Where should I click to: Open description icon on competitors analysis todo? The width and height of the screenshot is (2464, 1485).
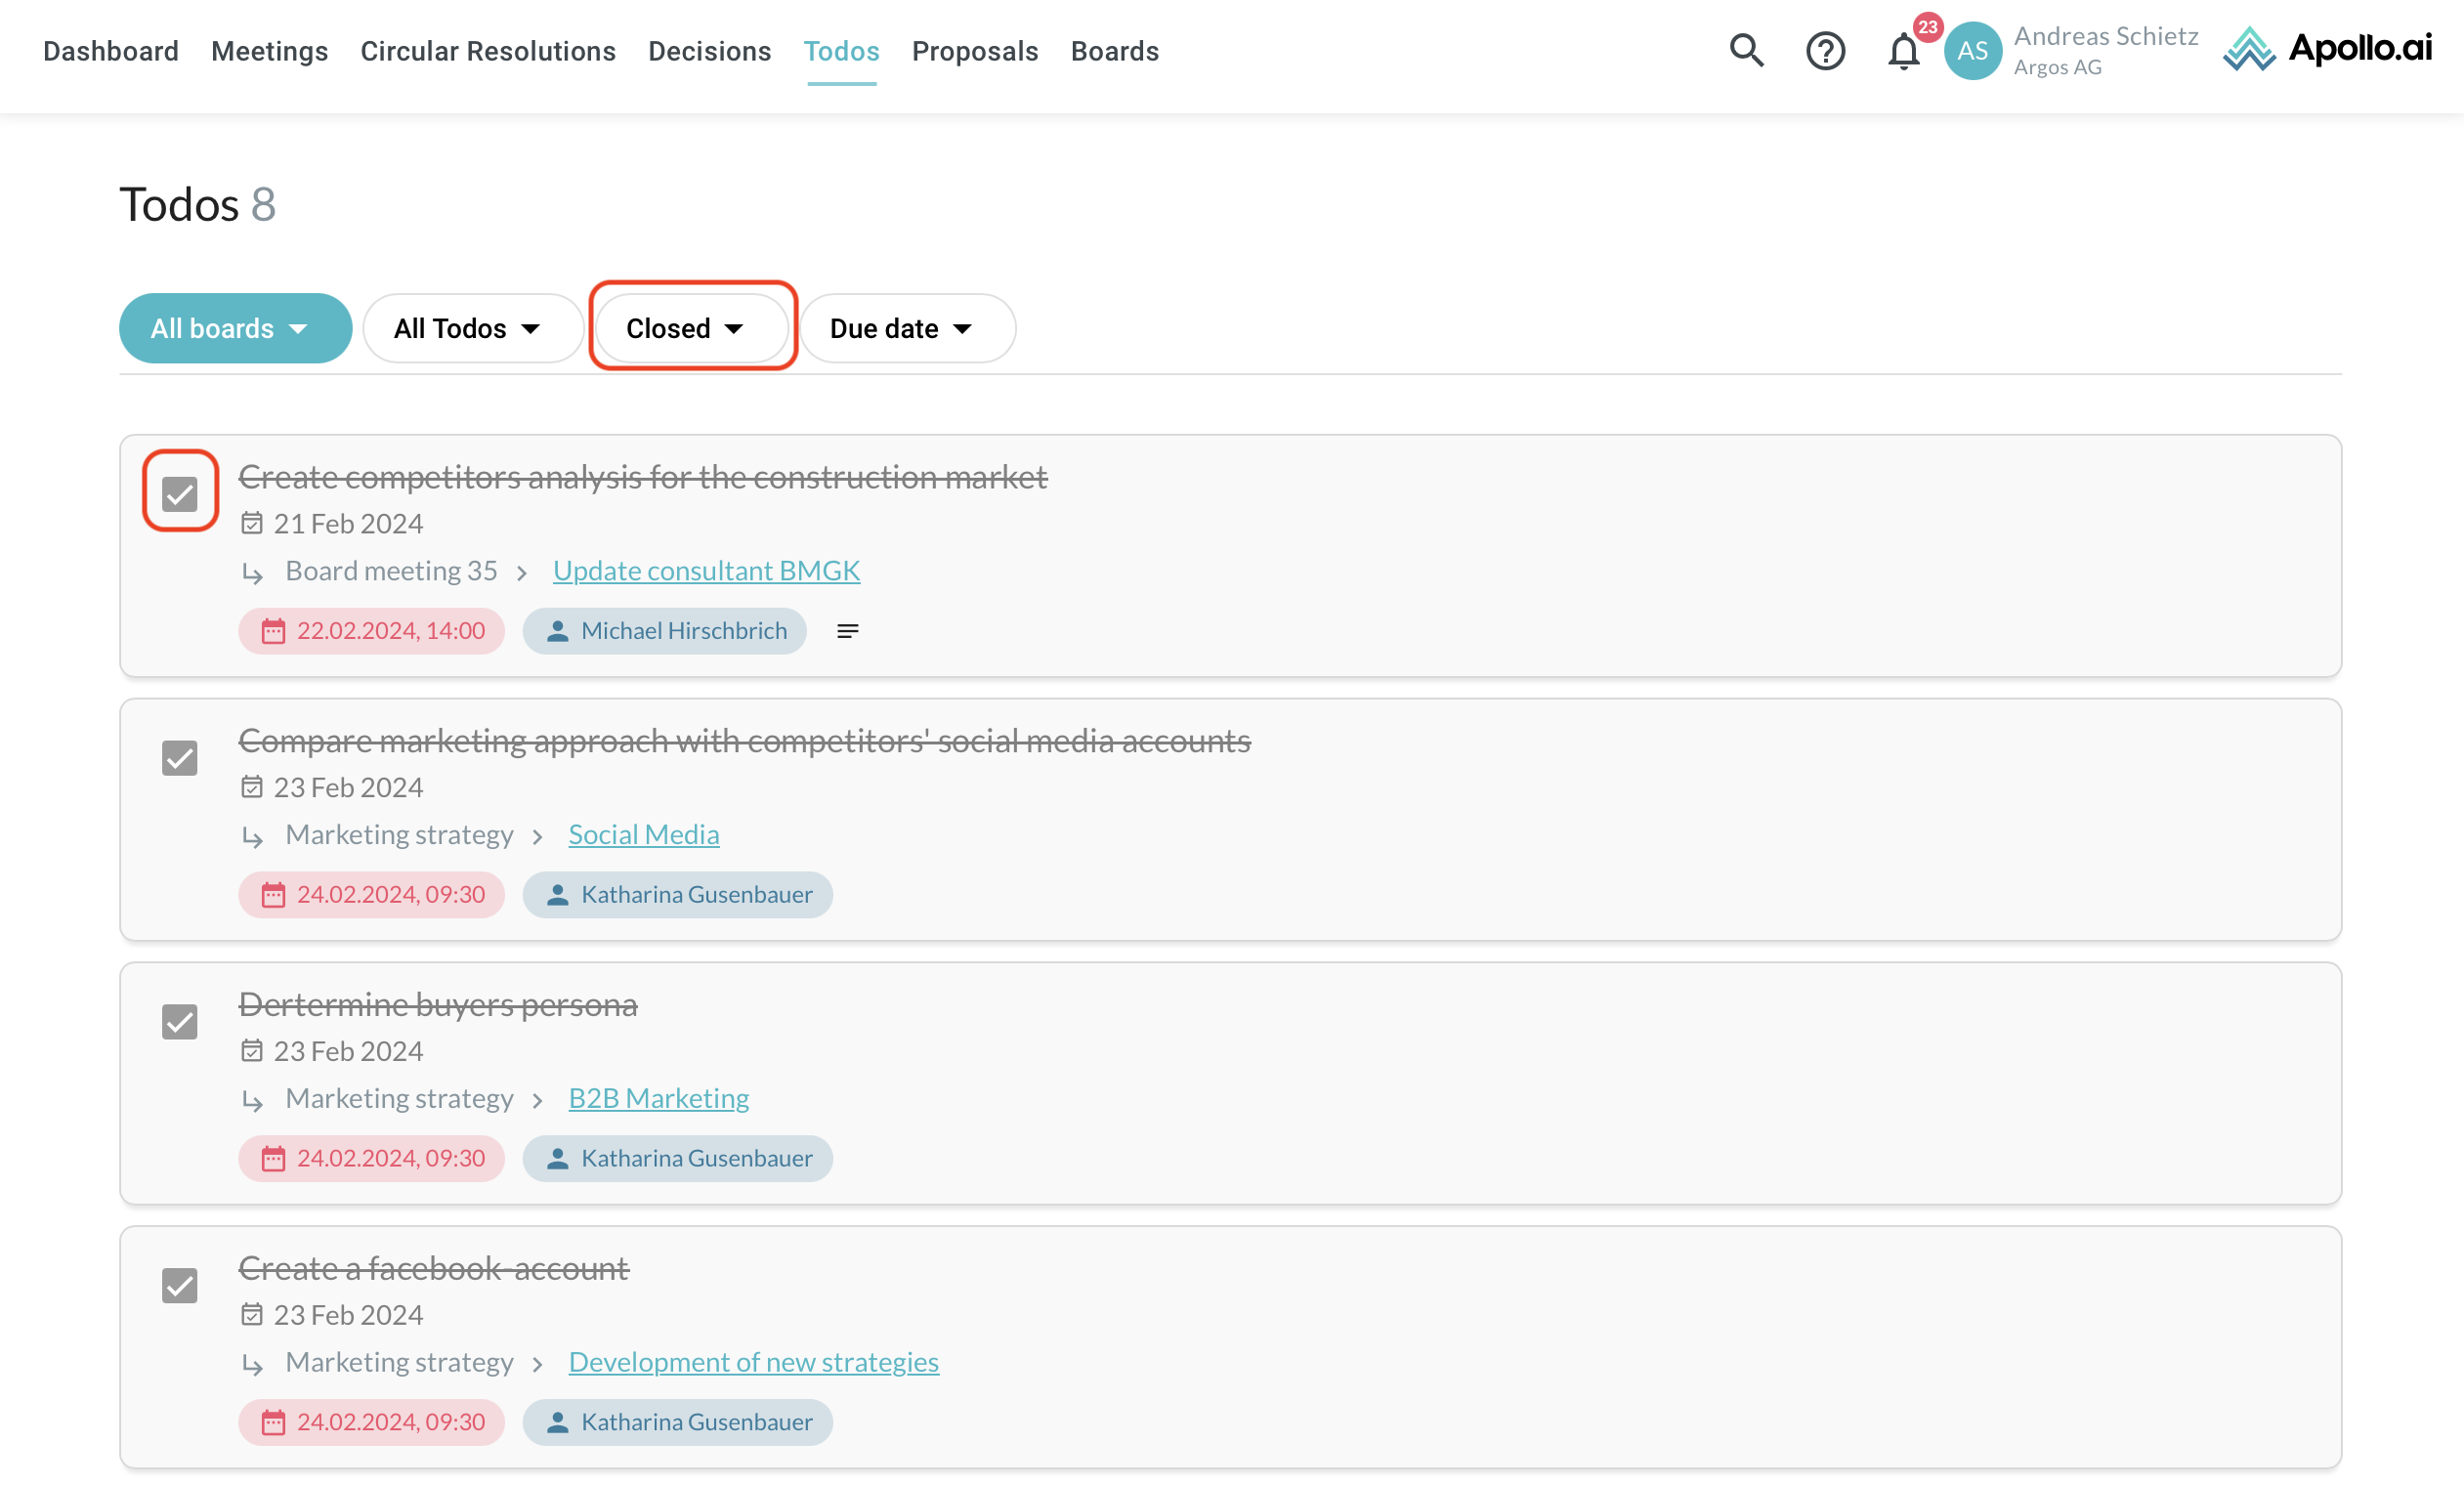coord(847,631)
